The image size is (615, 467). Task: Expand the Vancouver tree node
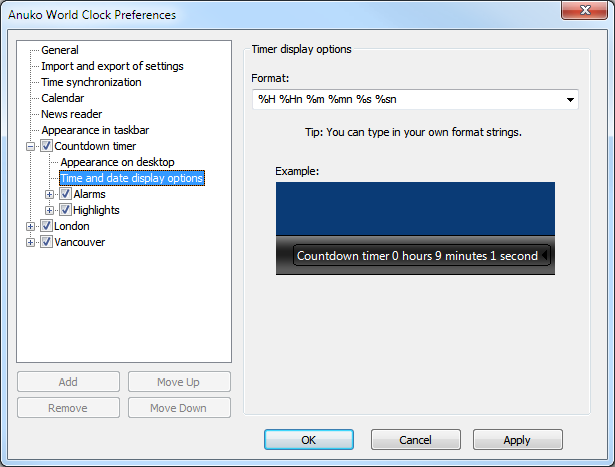(31, 242)
